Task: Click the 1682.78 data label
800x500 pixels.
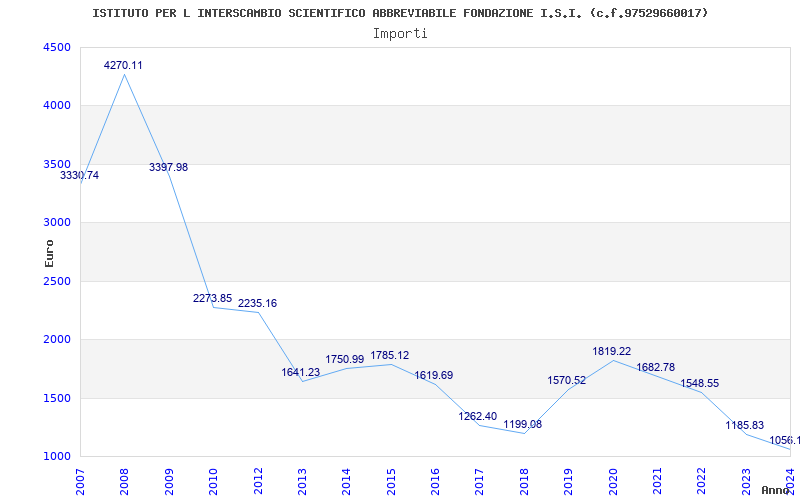Action: click(x=656, y=367)
